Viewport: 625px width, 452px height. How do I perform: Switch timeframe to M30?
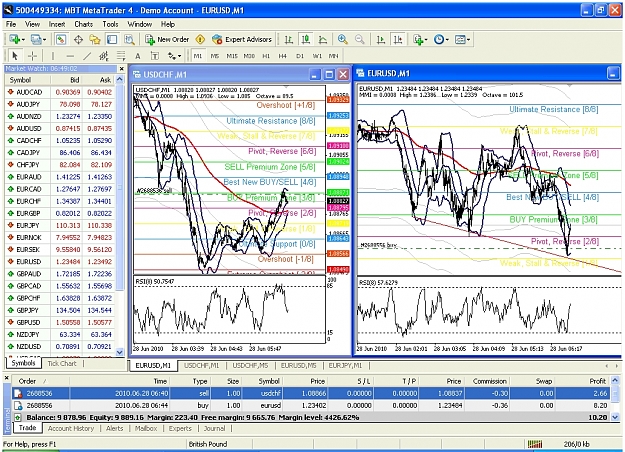coord(249,56)
